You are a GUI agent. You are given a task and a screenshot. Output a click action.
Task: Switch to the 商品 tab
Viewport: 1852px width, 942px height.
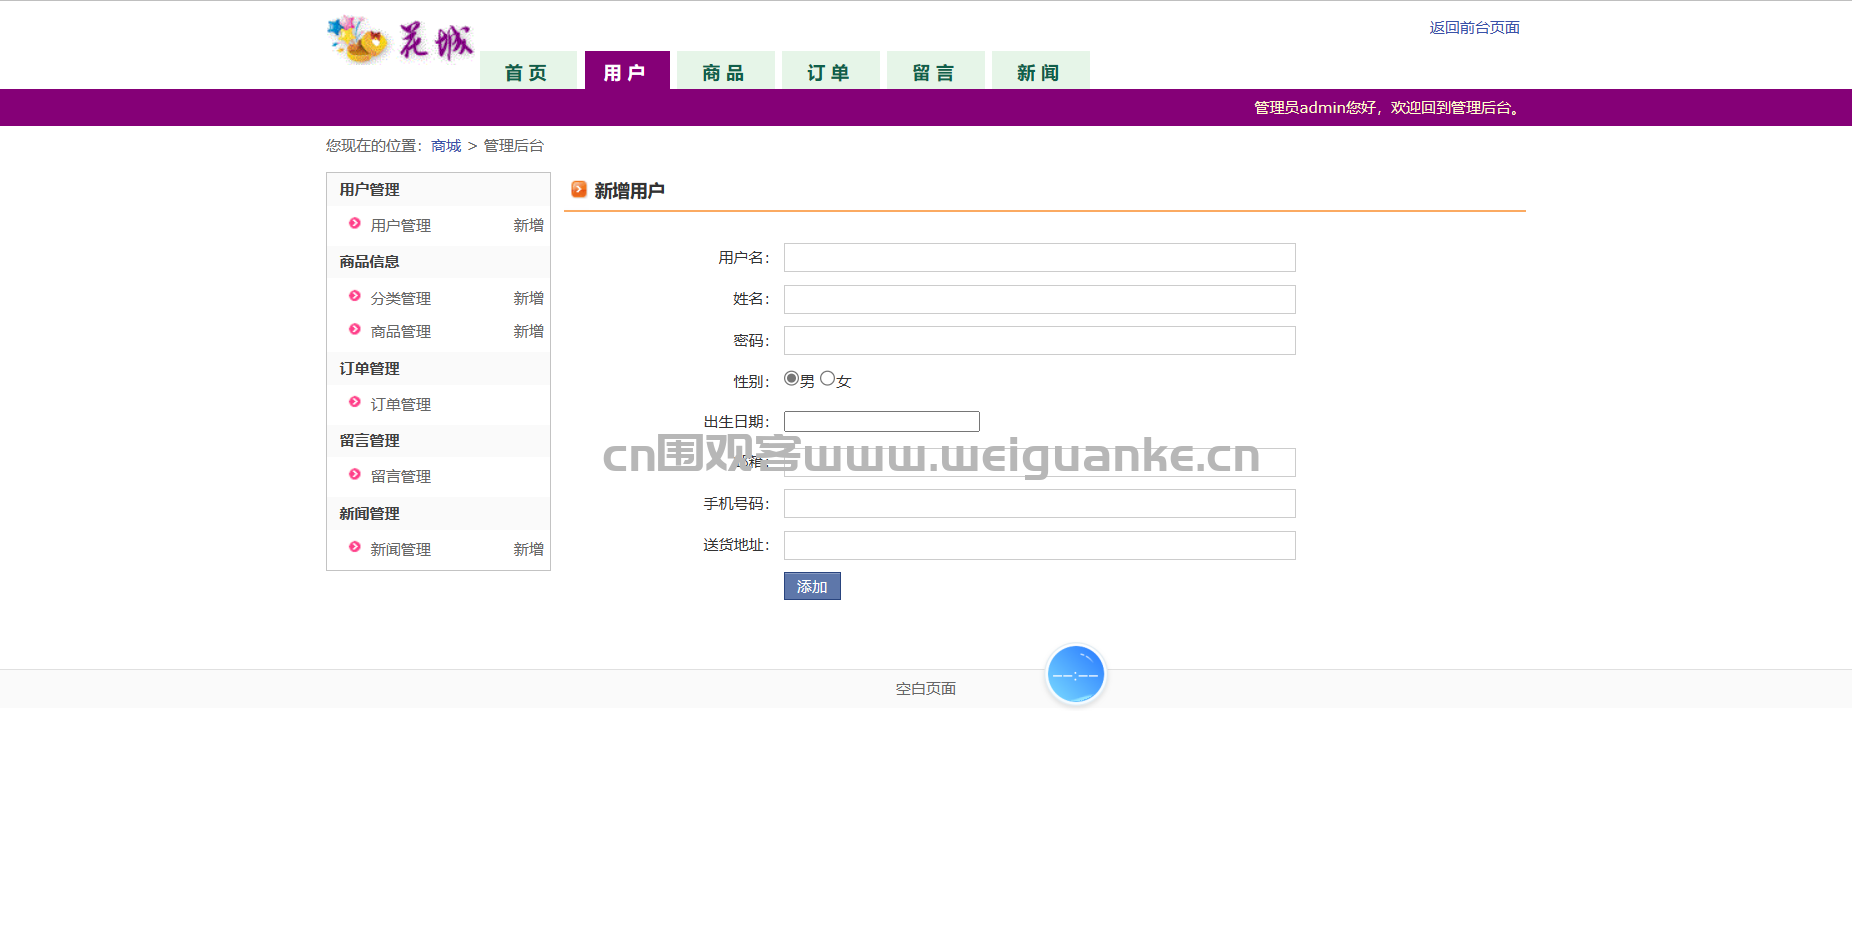(x=725, y=71)
